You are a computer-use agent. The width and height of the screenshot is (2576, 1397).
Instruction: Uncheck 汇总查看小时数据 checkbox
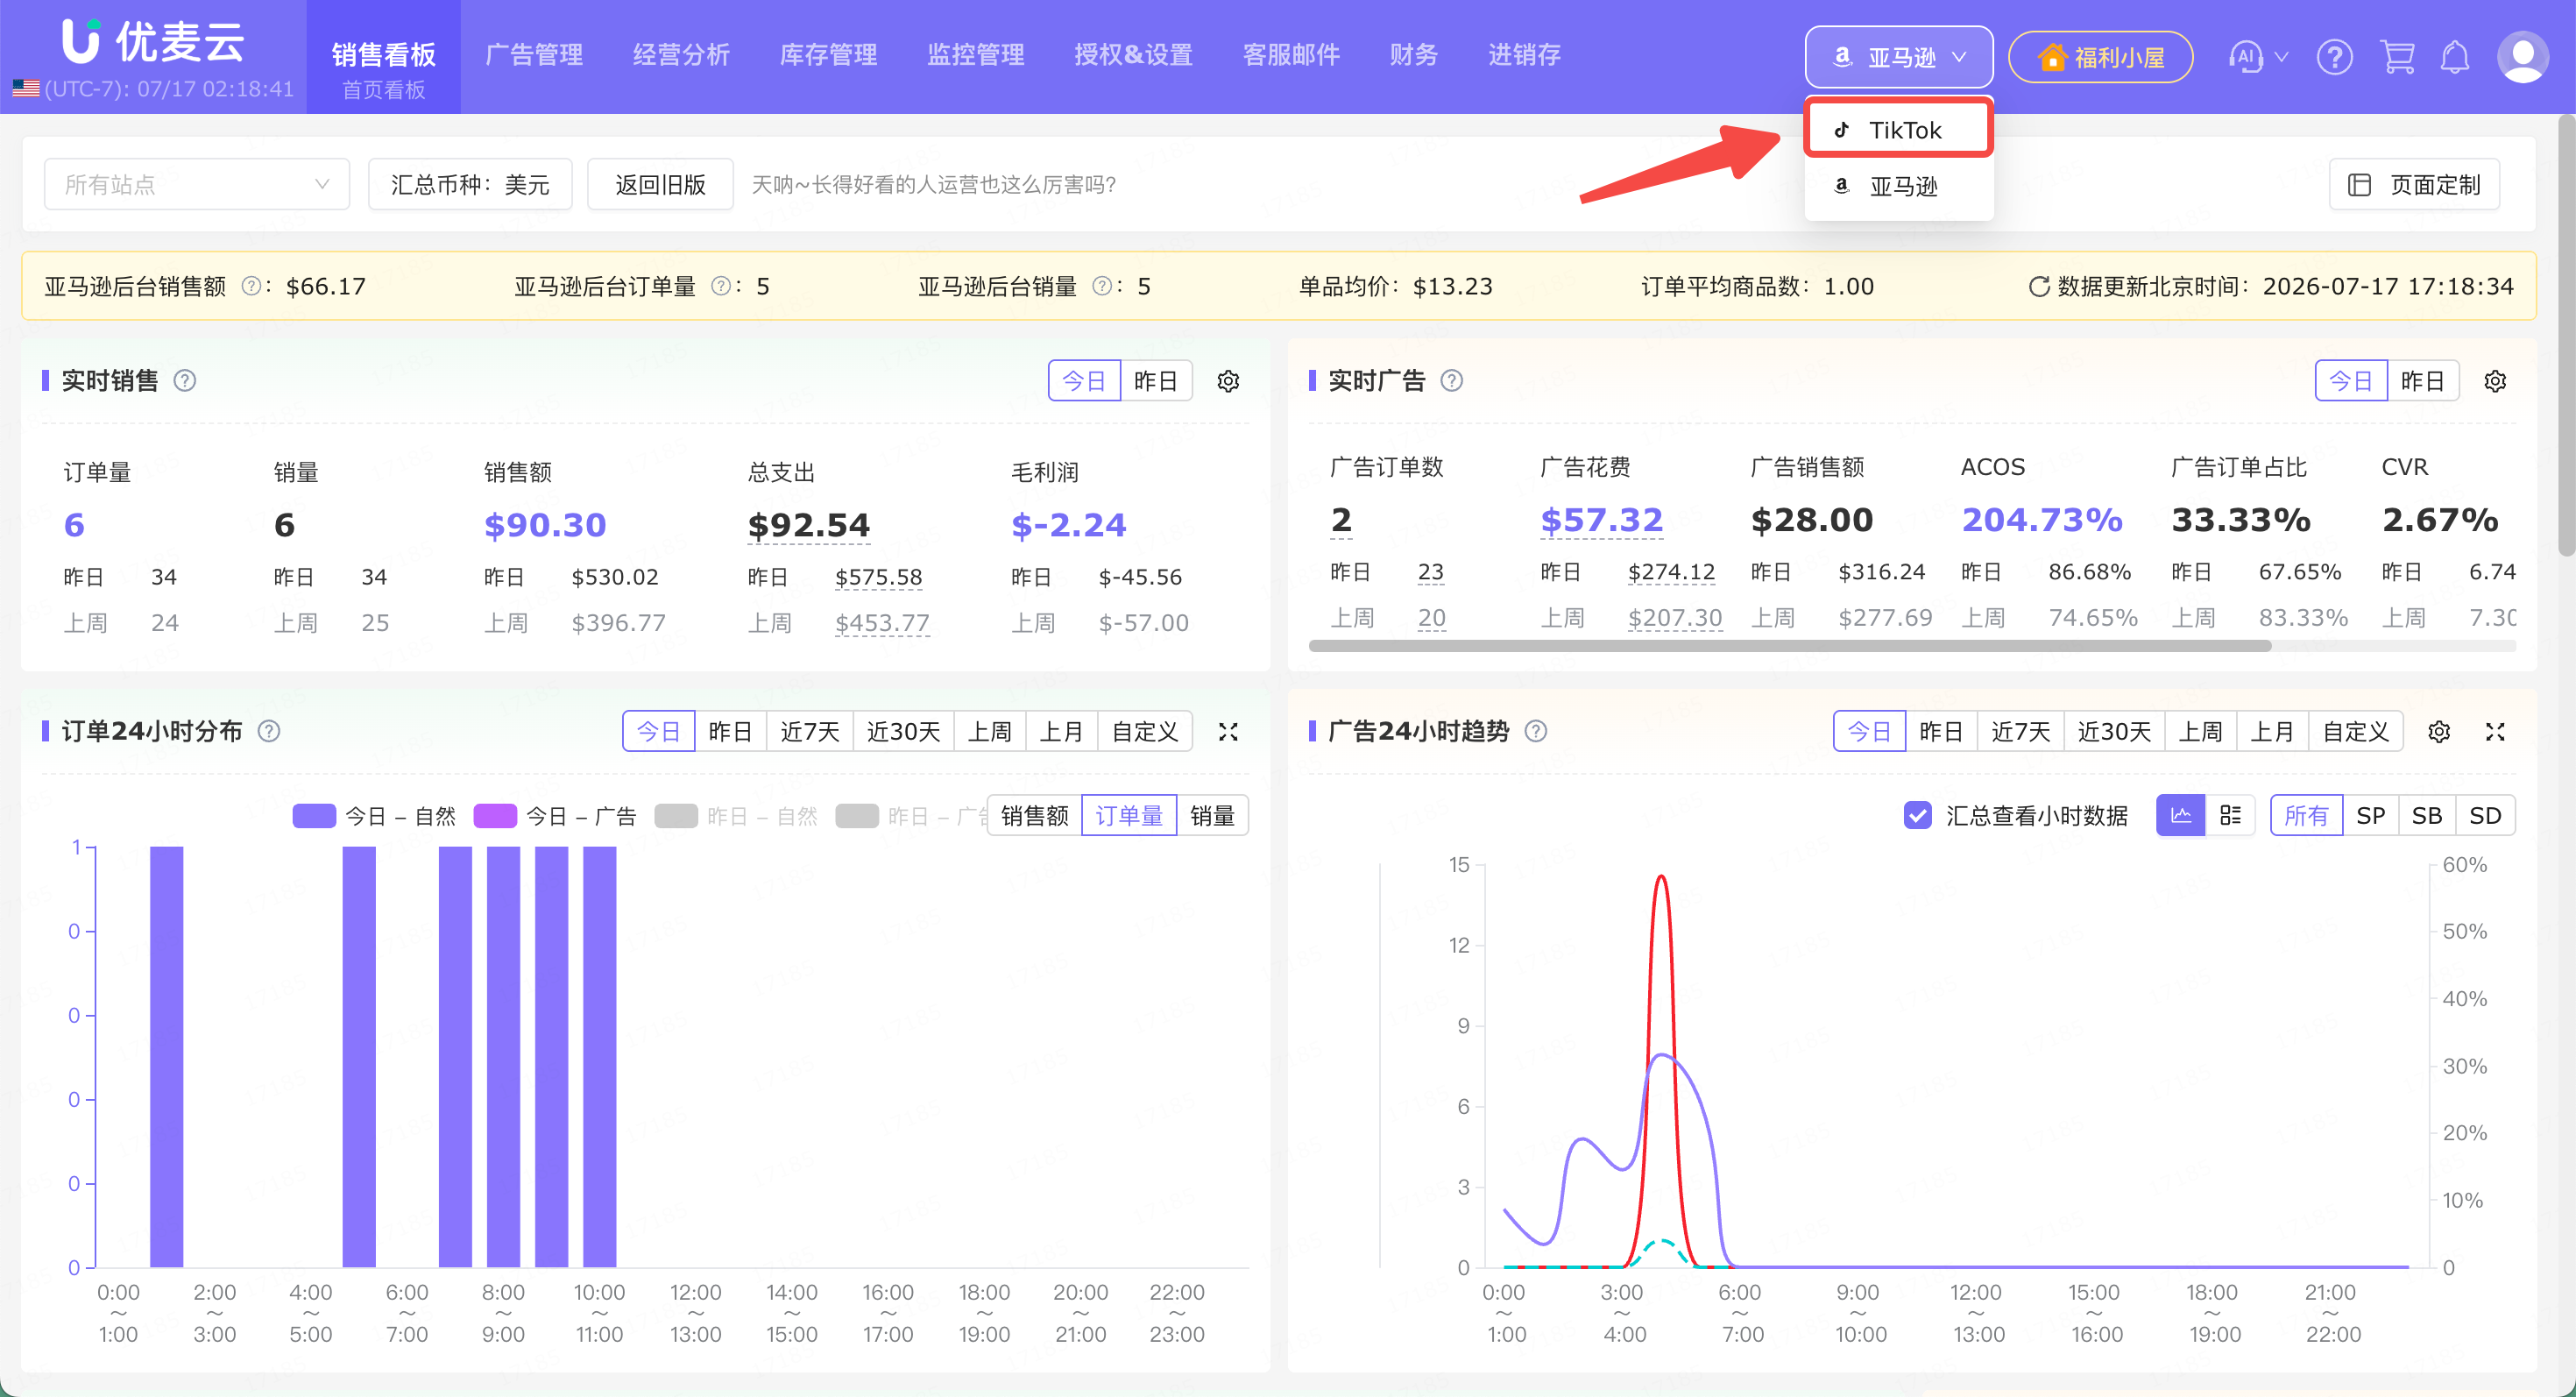1917,815
